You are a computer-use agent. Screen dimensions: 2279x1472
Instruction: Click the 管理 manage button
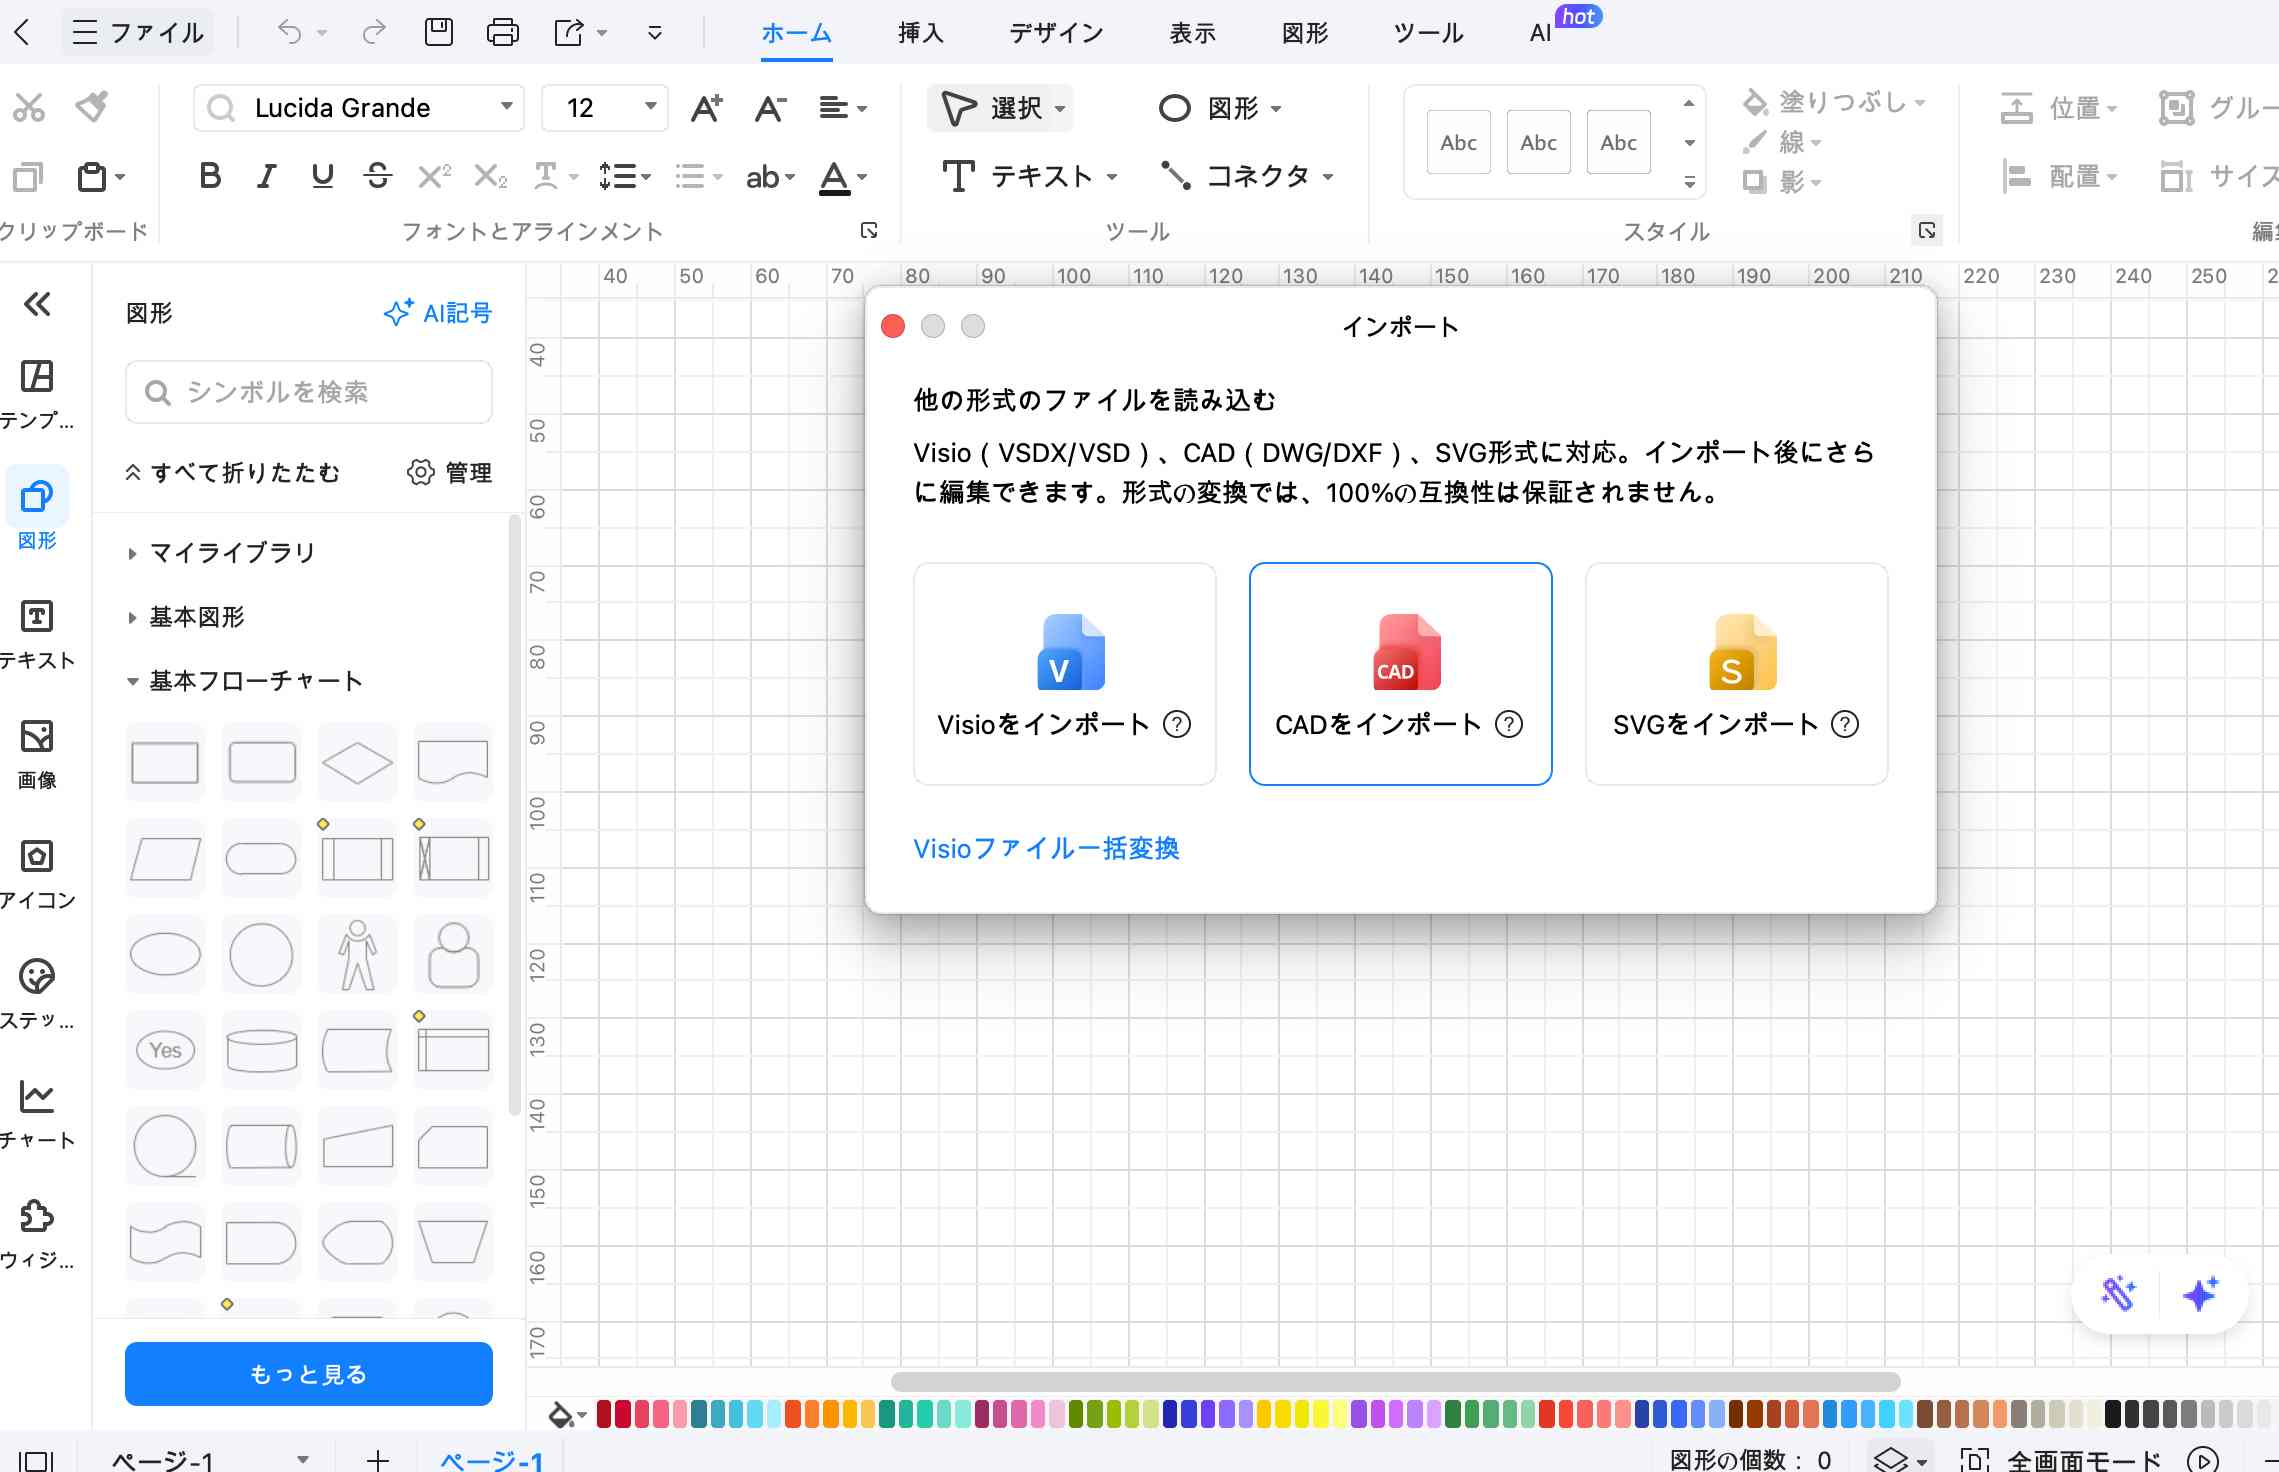coord(450,473)
